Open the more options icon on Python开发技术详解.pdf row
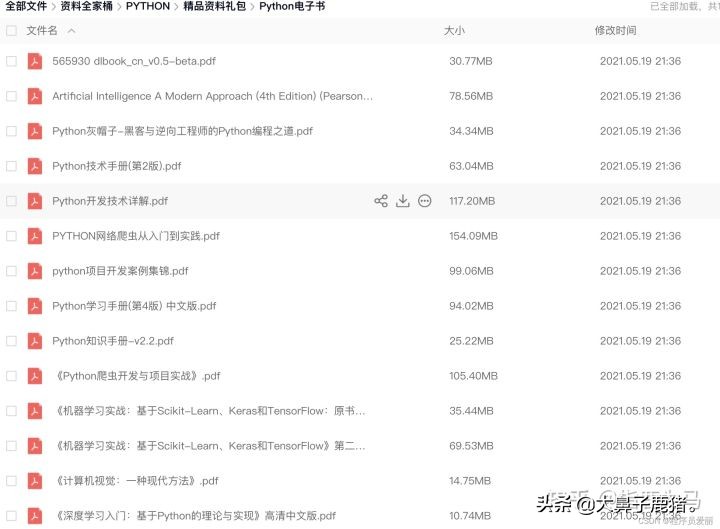Screen dimensions: 720x529 pyautogui.click(x=425, y=201)
